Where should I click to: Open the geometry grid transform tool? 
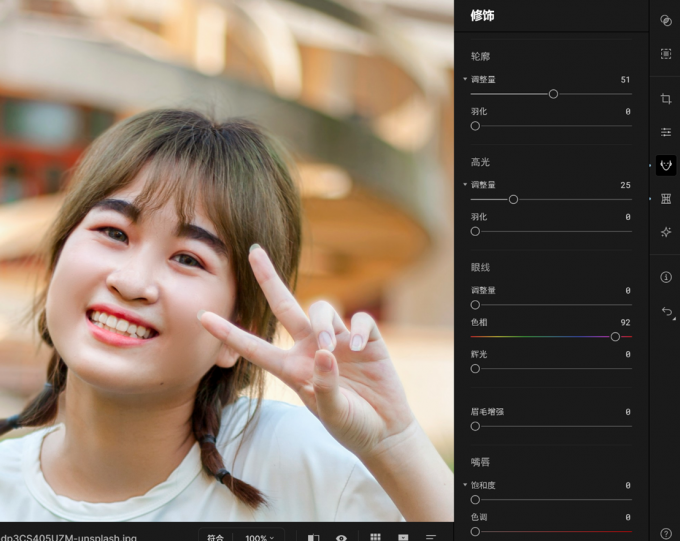point(666,199)
